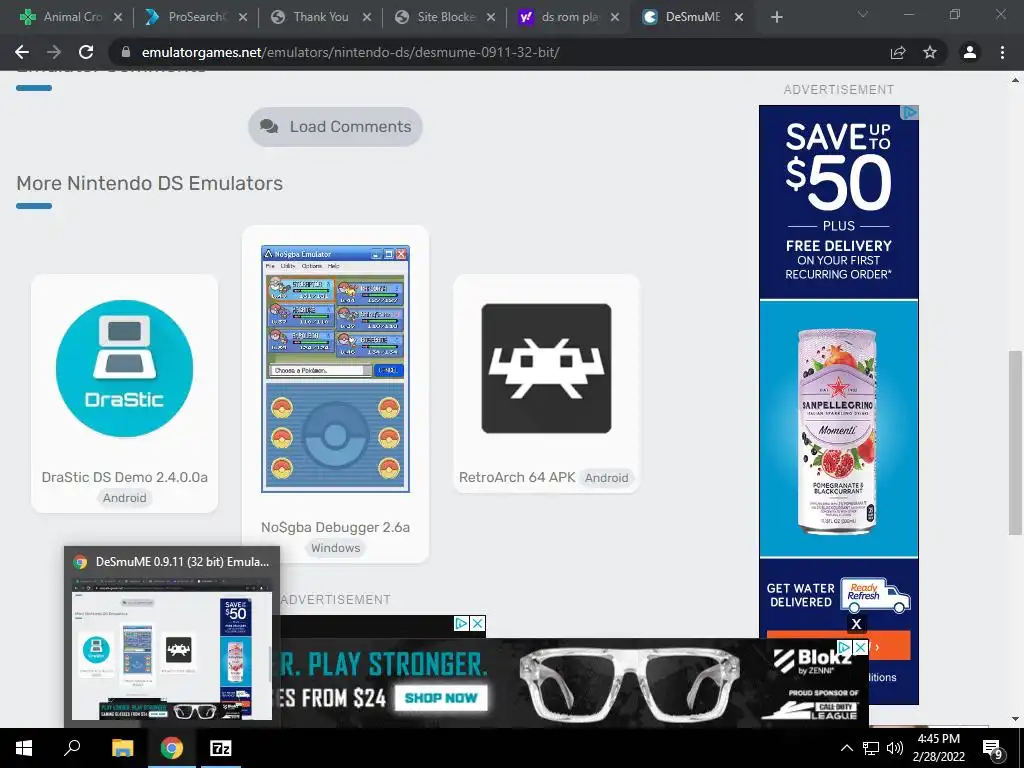Click Ready Refresh truck logo
This screenshot has width=1024, height=768.
875,595
